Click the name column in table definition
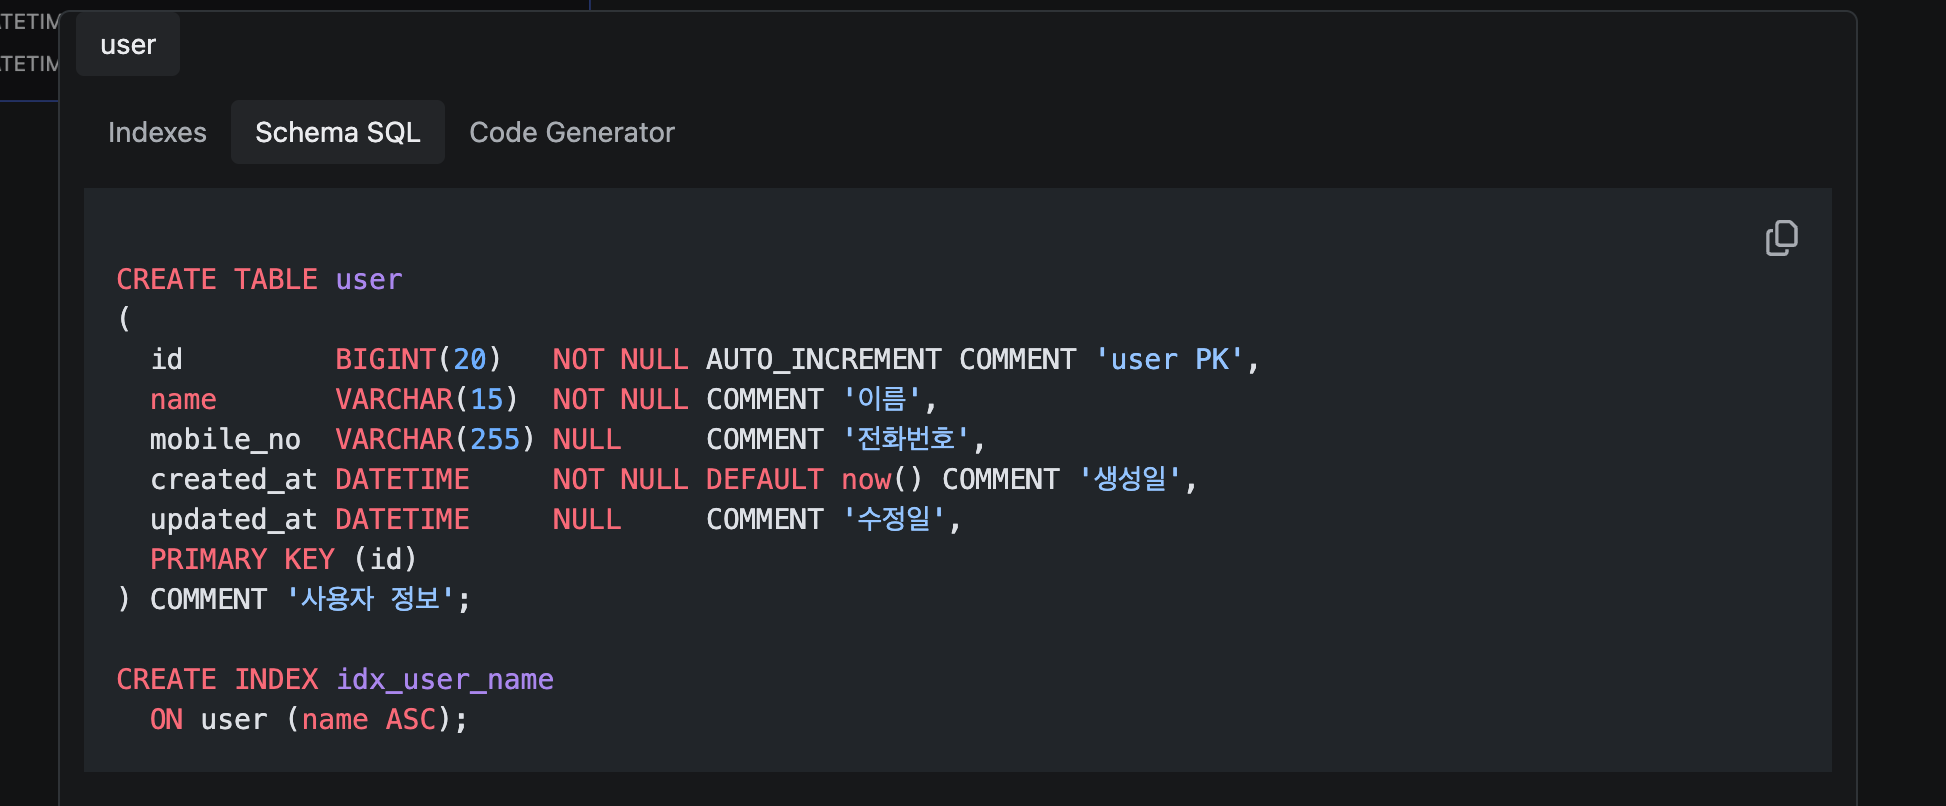 point(183,399)
